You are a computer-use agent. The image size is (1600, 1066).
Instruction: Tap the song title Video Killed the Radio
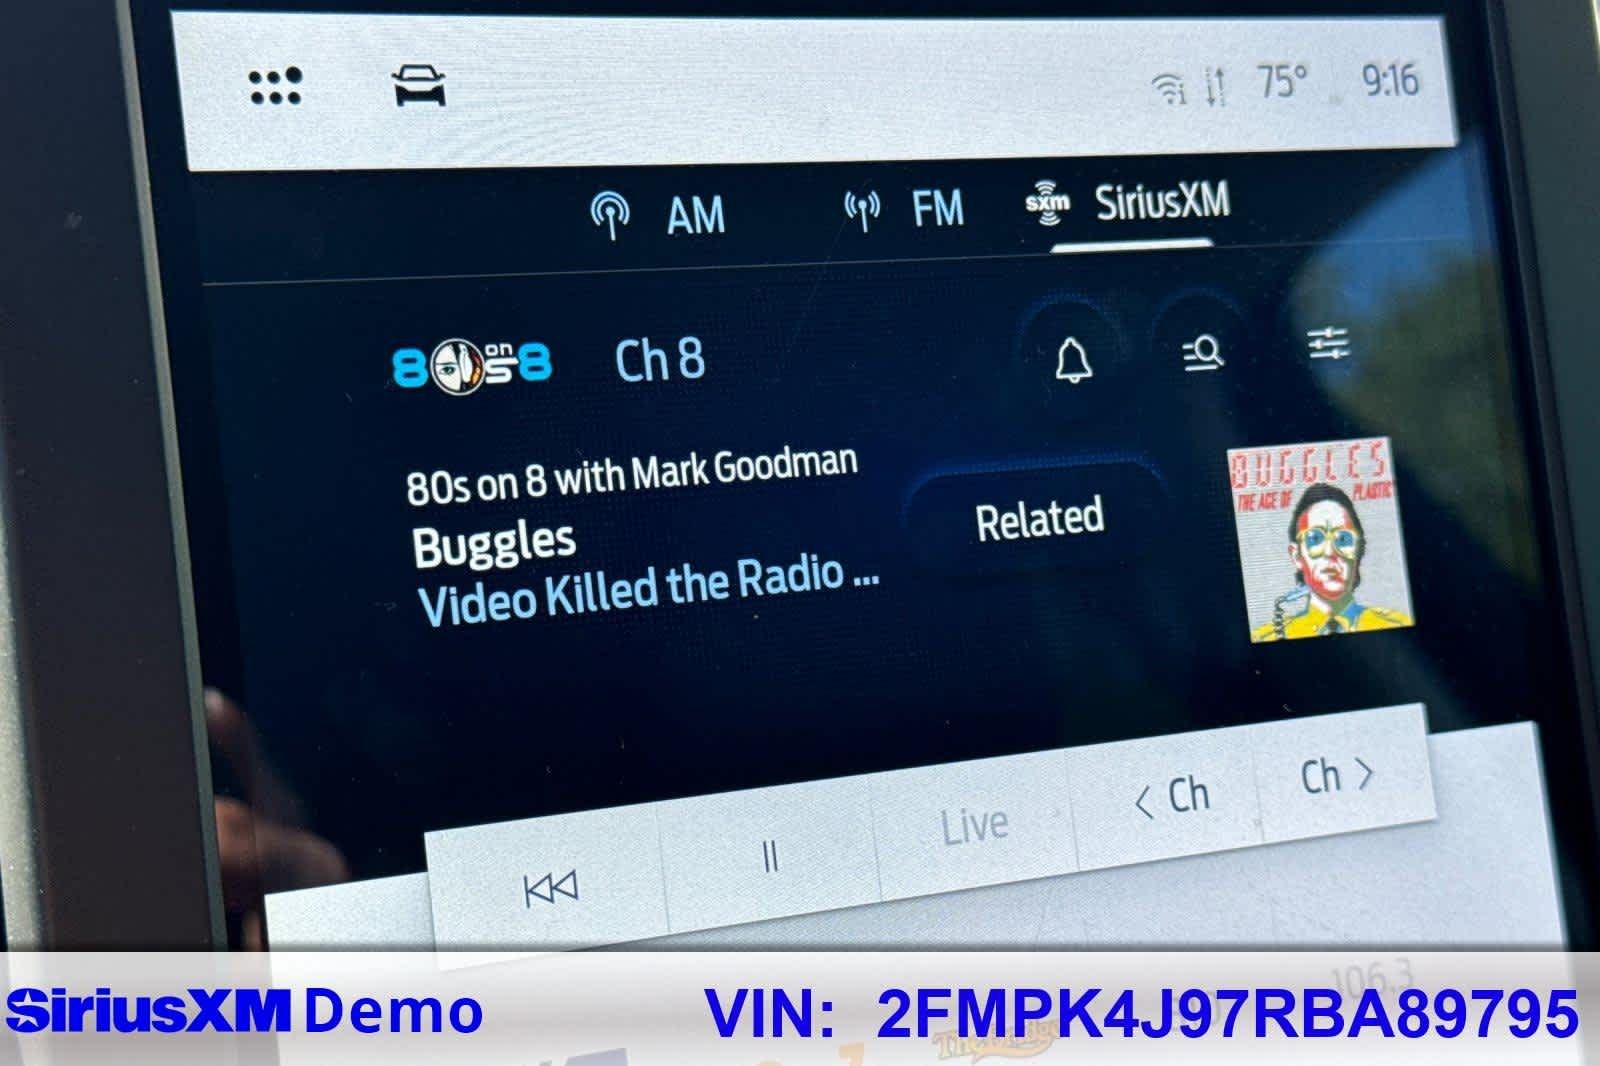pos(649,591)
